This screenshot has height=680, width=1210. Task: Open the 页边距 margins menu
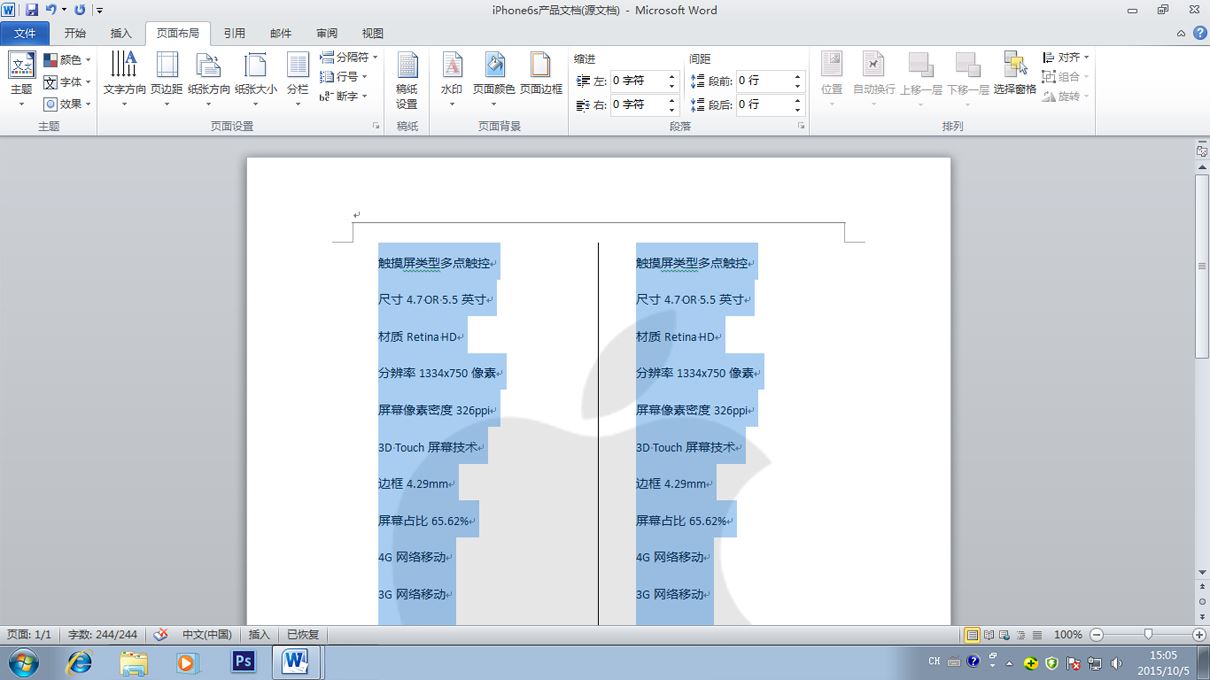click(167, 80)
